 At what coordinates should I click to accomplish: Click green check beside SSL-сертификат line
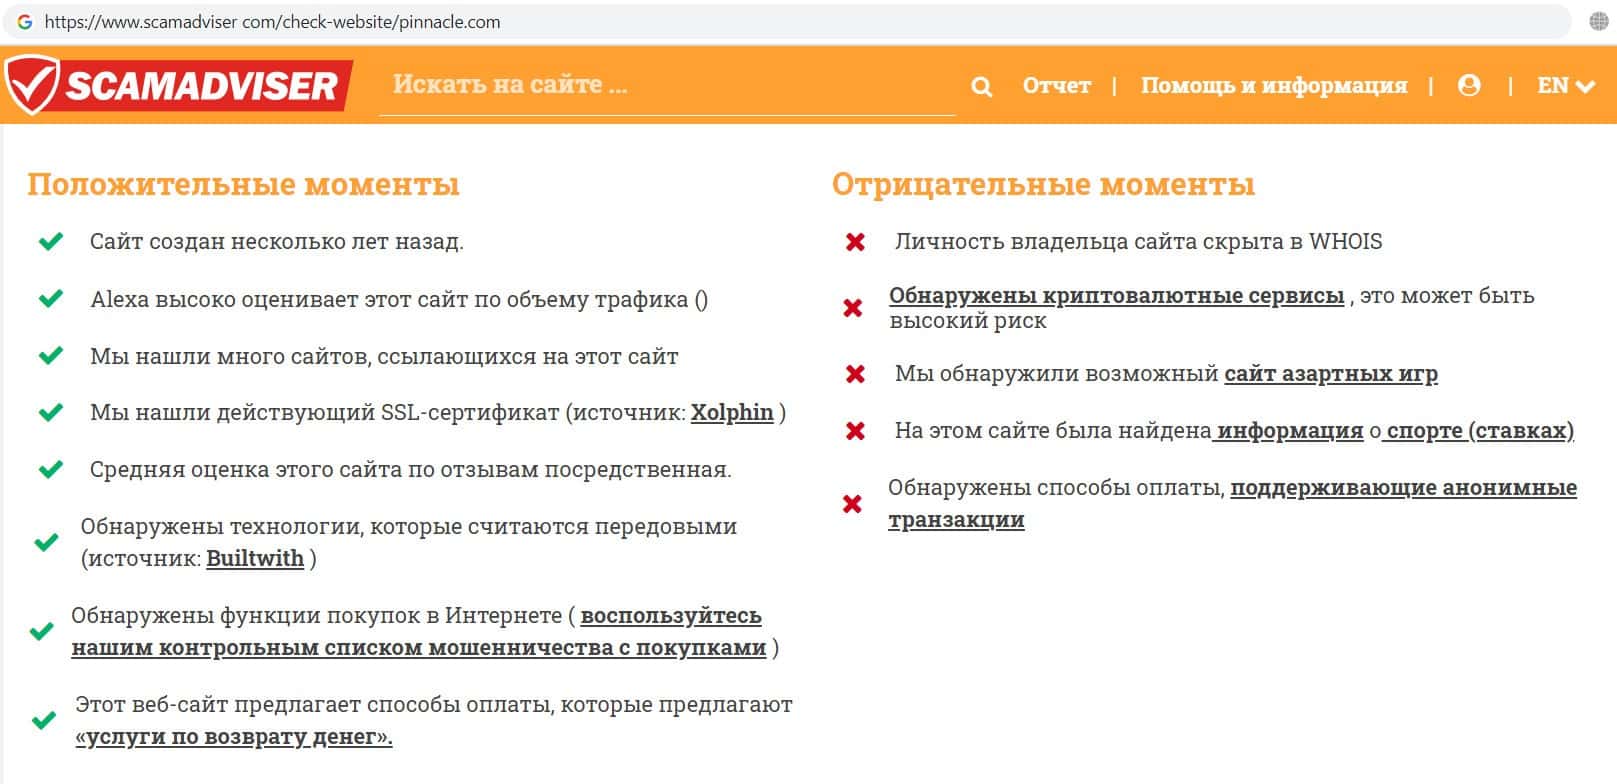[50, 413]
